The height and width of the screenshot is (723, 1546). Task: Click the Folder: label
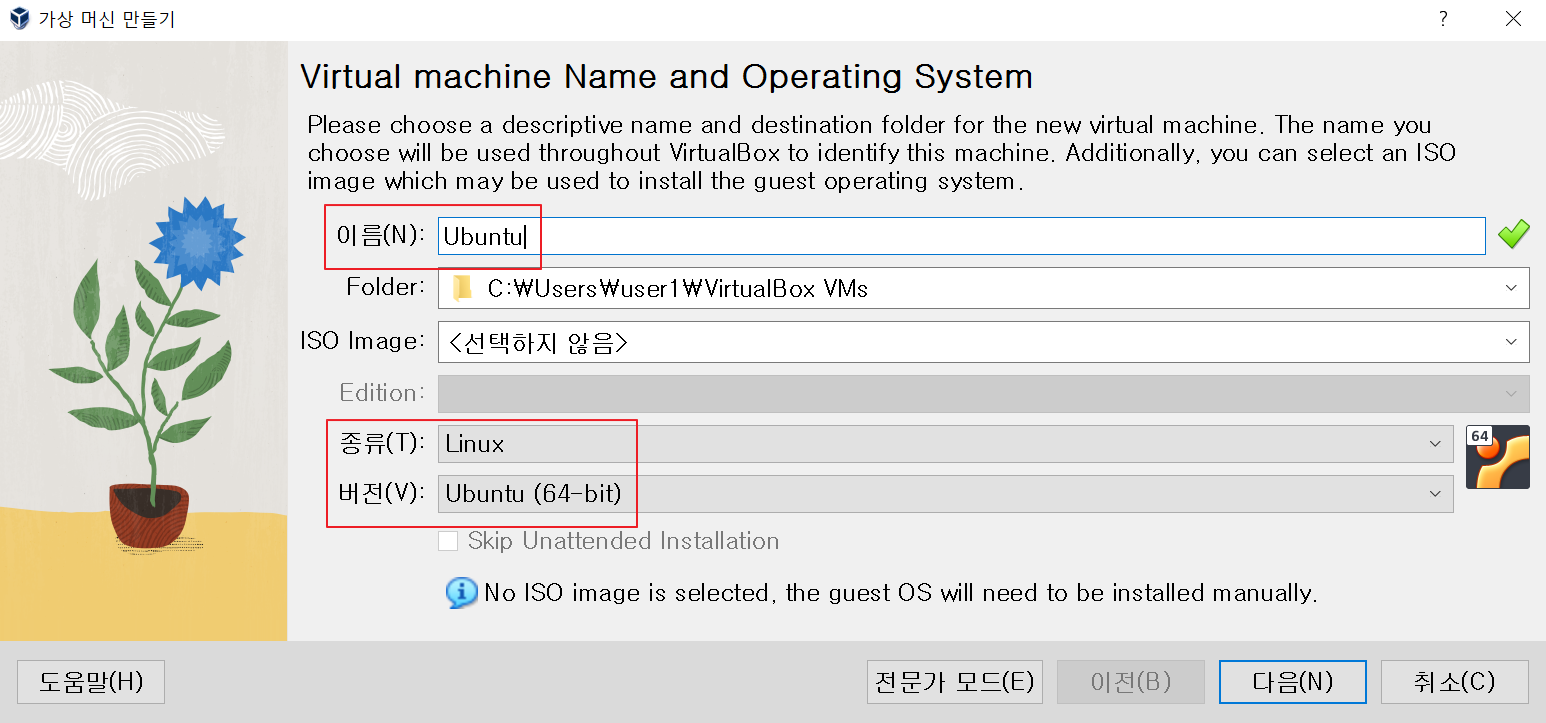(x=386, y=287)
